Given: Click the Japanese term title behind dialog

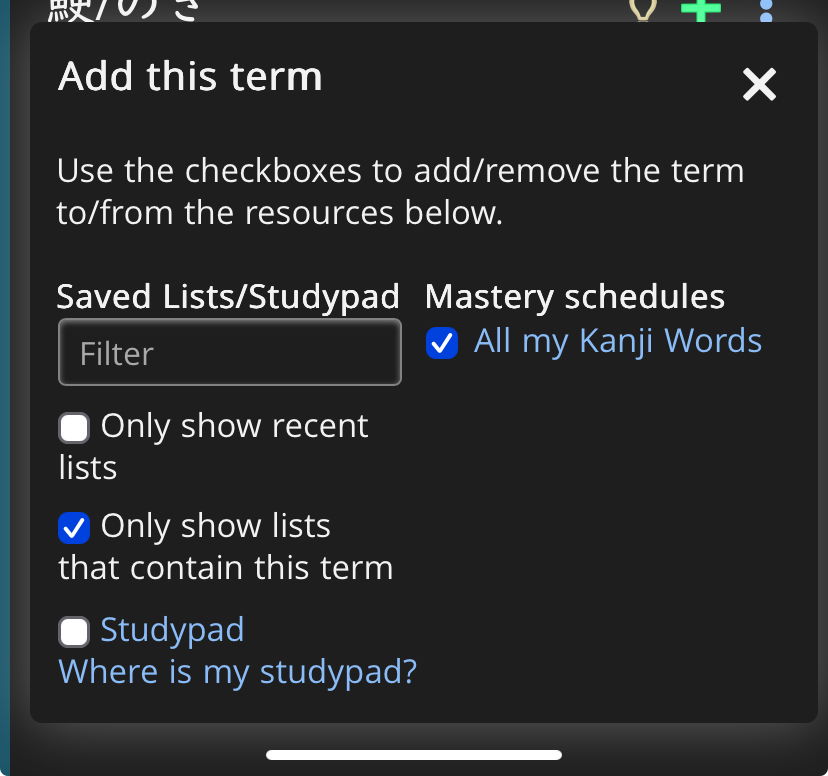Looking at the screenshot, I should point(125,10).
